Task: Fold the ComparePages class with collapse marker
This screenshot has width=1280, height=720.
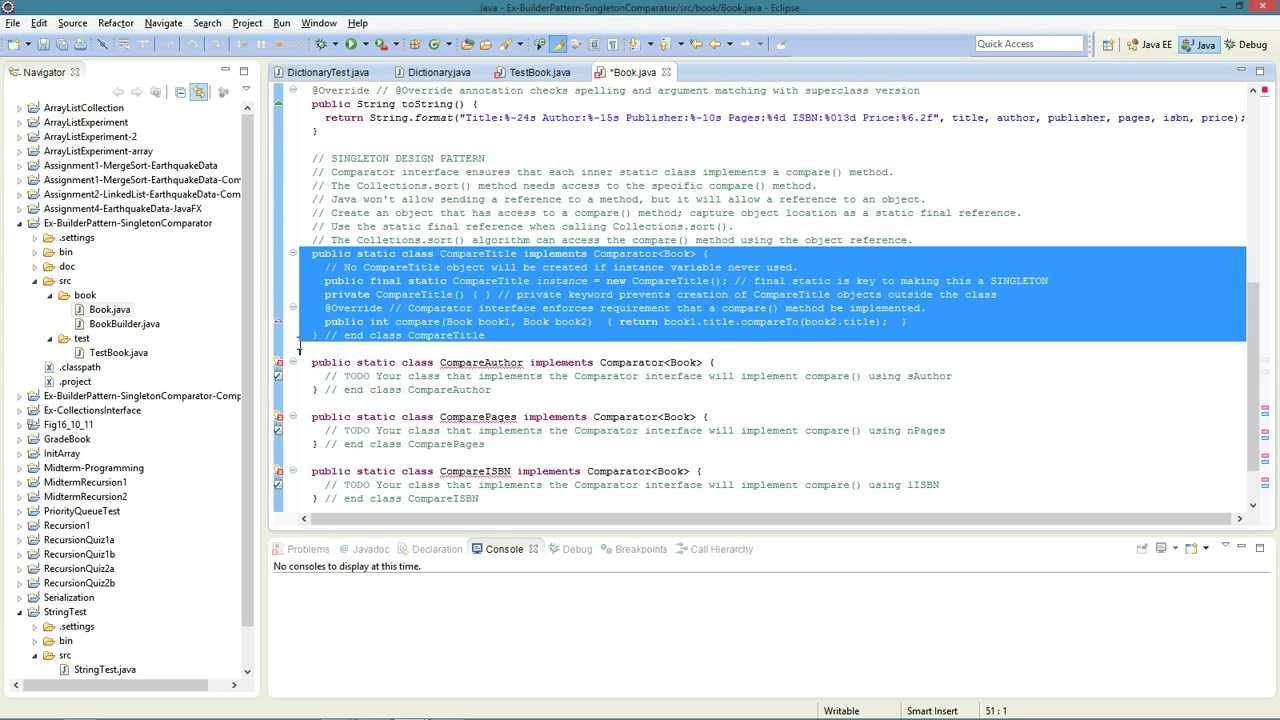Action: tap(293, 417)
